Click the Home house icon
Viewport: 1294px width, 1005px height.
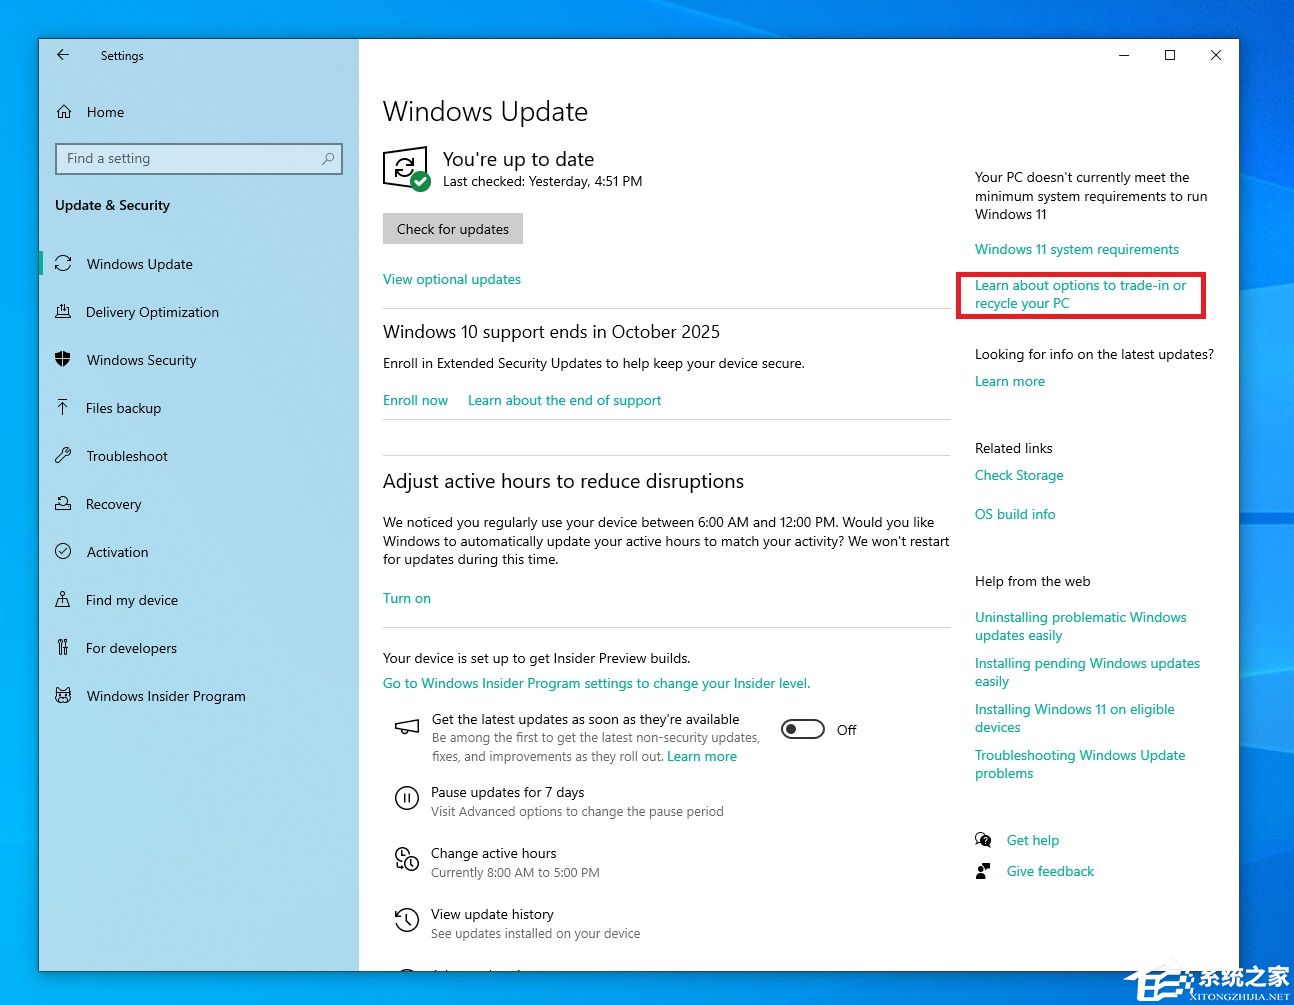[x=64, y=112]
